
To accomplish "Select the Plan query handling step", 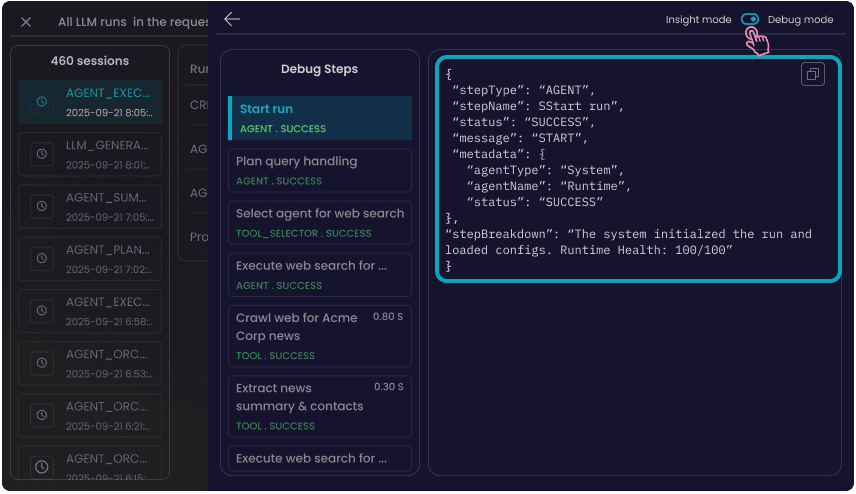I will click(319, 170).
